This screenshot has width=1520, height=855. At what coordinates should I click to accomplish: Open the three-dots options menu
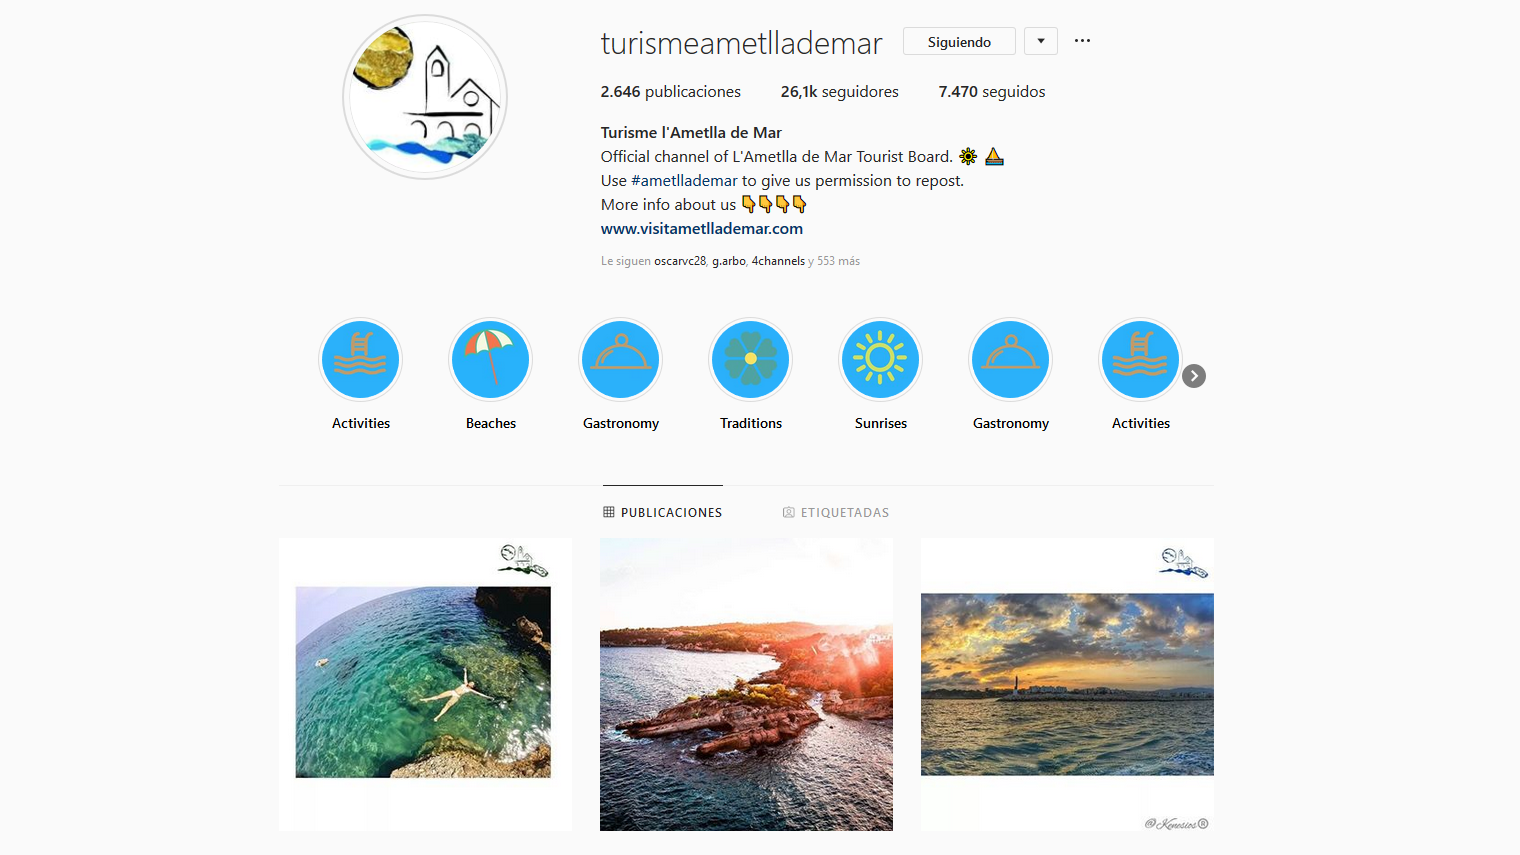click(1082, 41)
